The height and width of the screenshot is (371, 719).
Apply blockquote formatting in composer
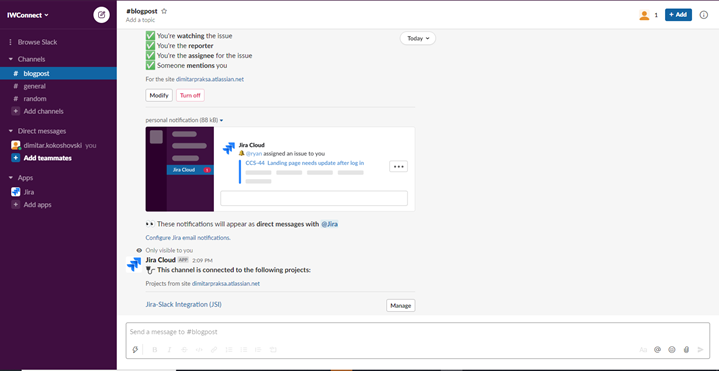258,349
